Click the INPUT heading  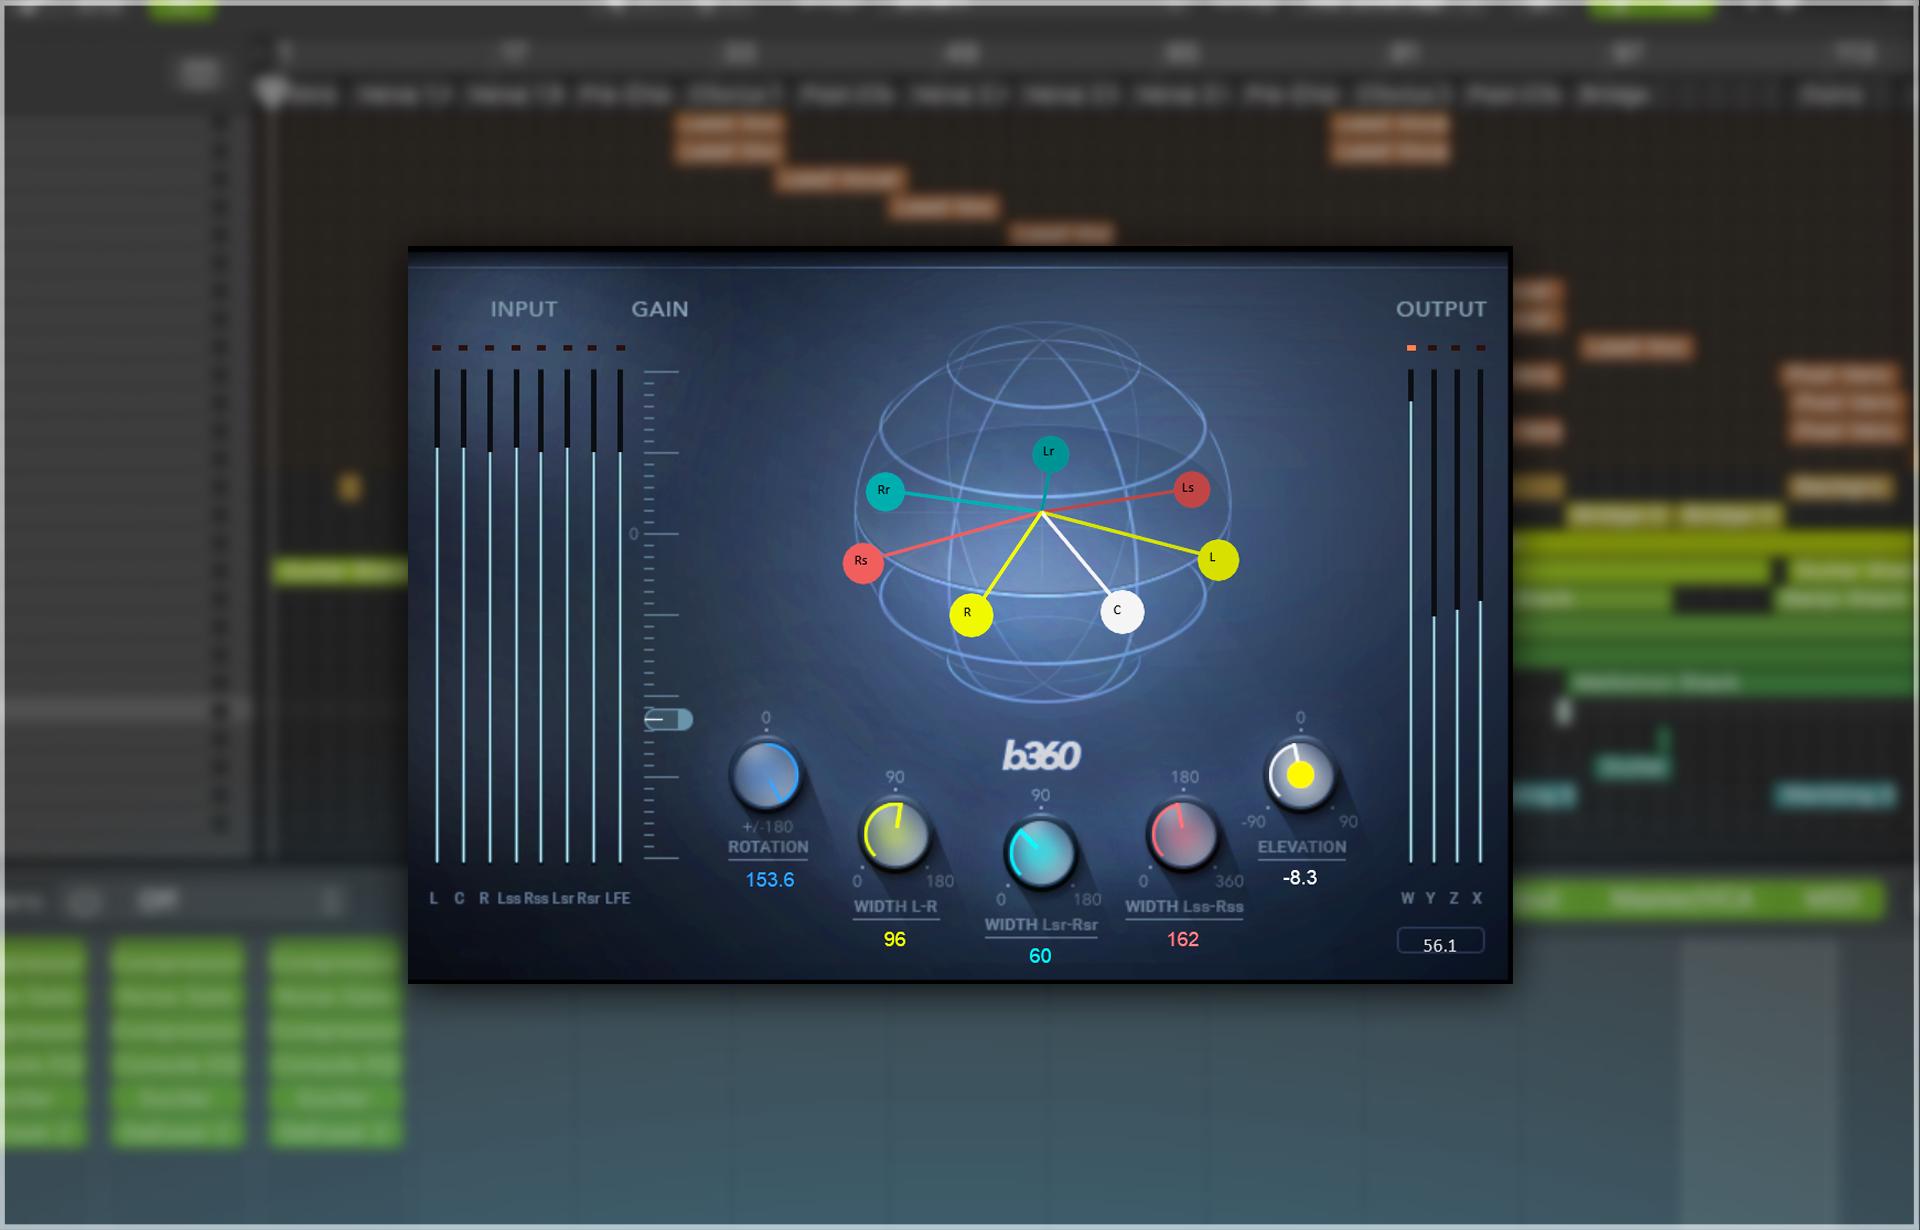click(524, 310)
